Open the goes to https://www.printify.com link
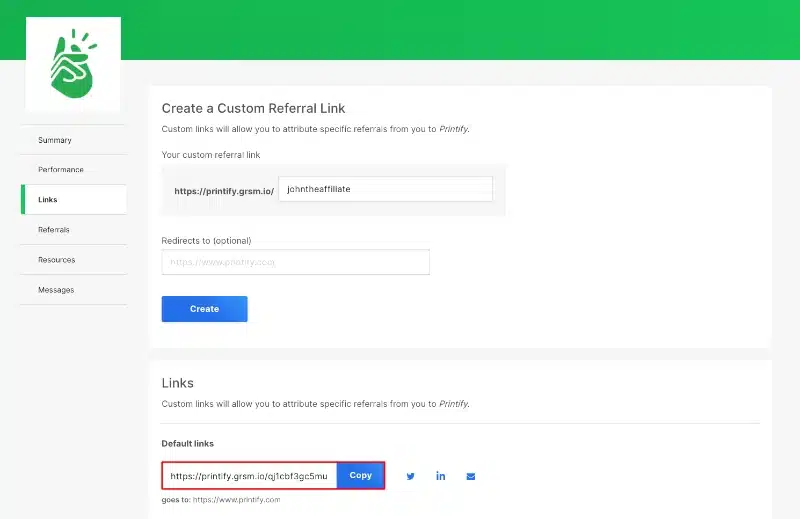Screen dimensions: 800x519 coord(236,500)
